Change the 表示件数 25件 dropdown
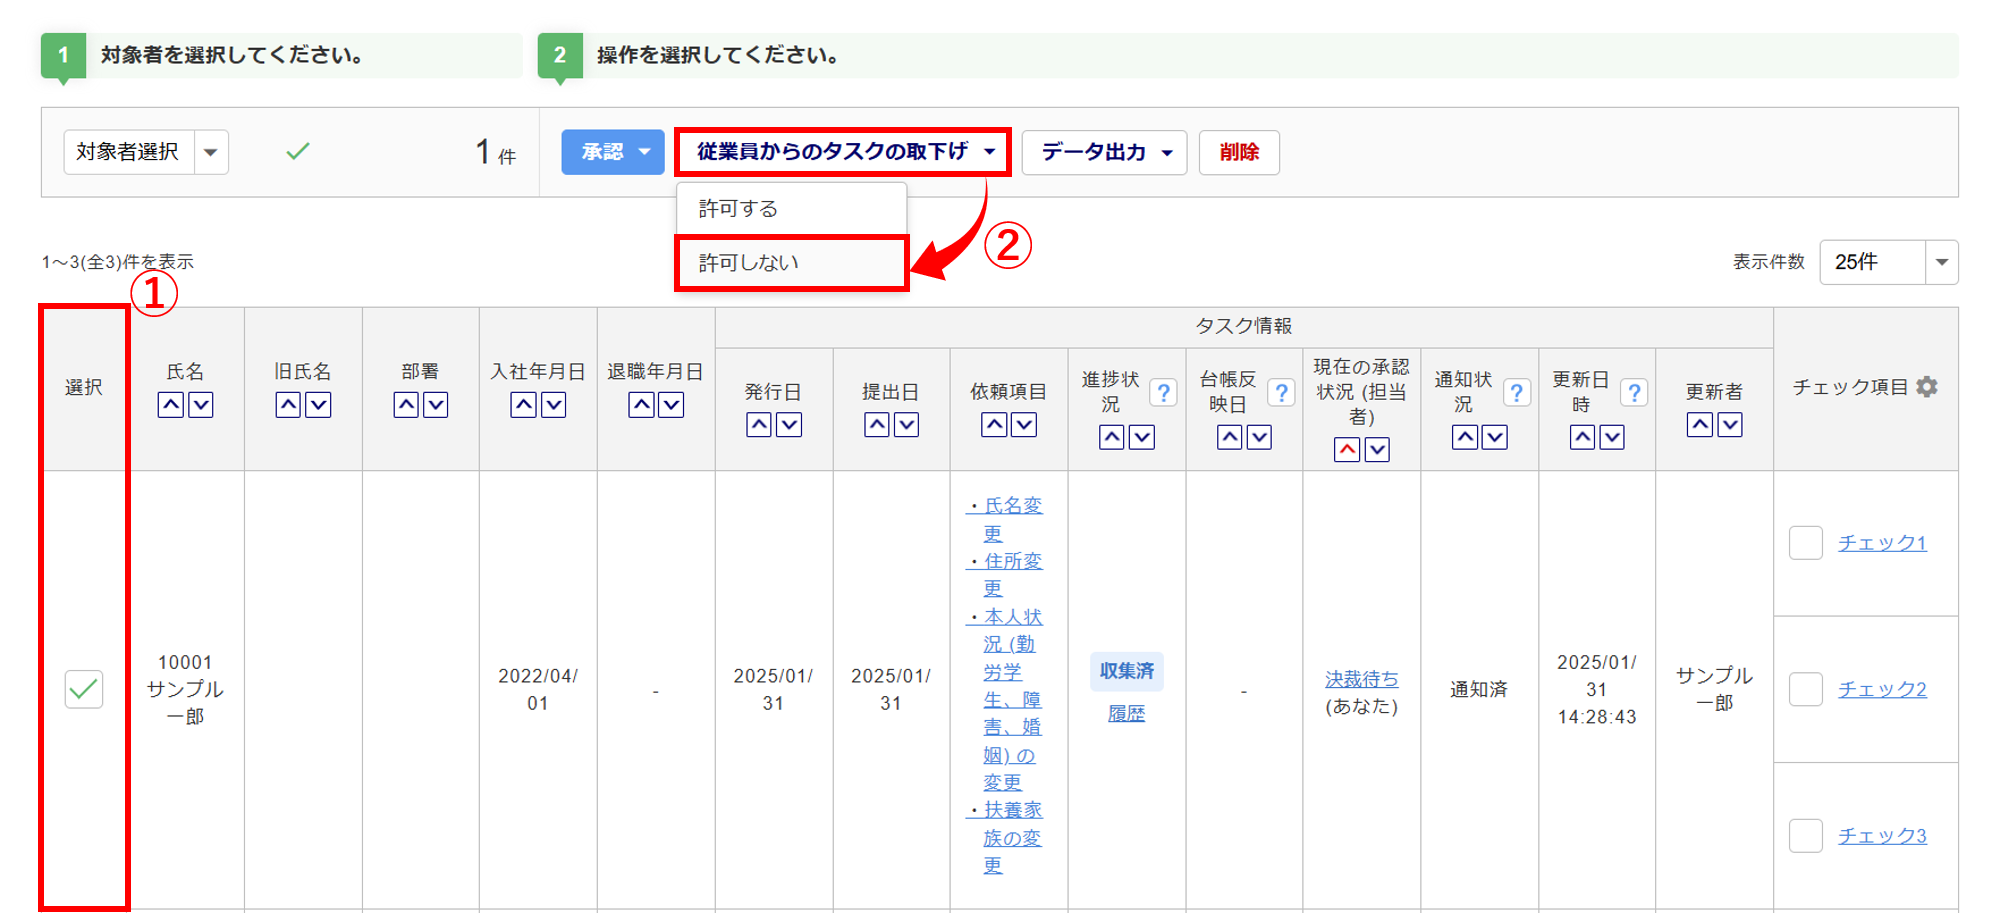The image size is (2000, 913). tap(1887, 262)
